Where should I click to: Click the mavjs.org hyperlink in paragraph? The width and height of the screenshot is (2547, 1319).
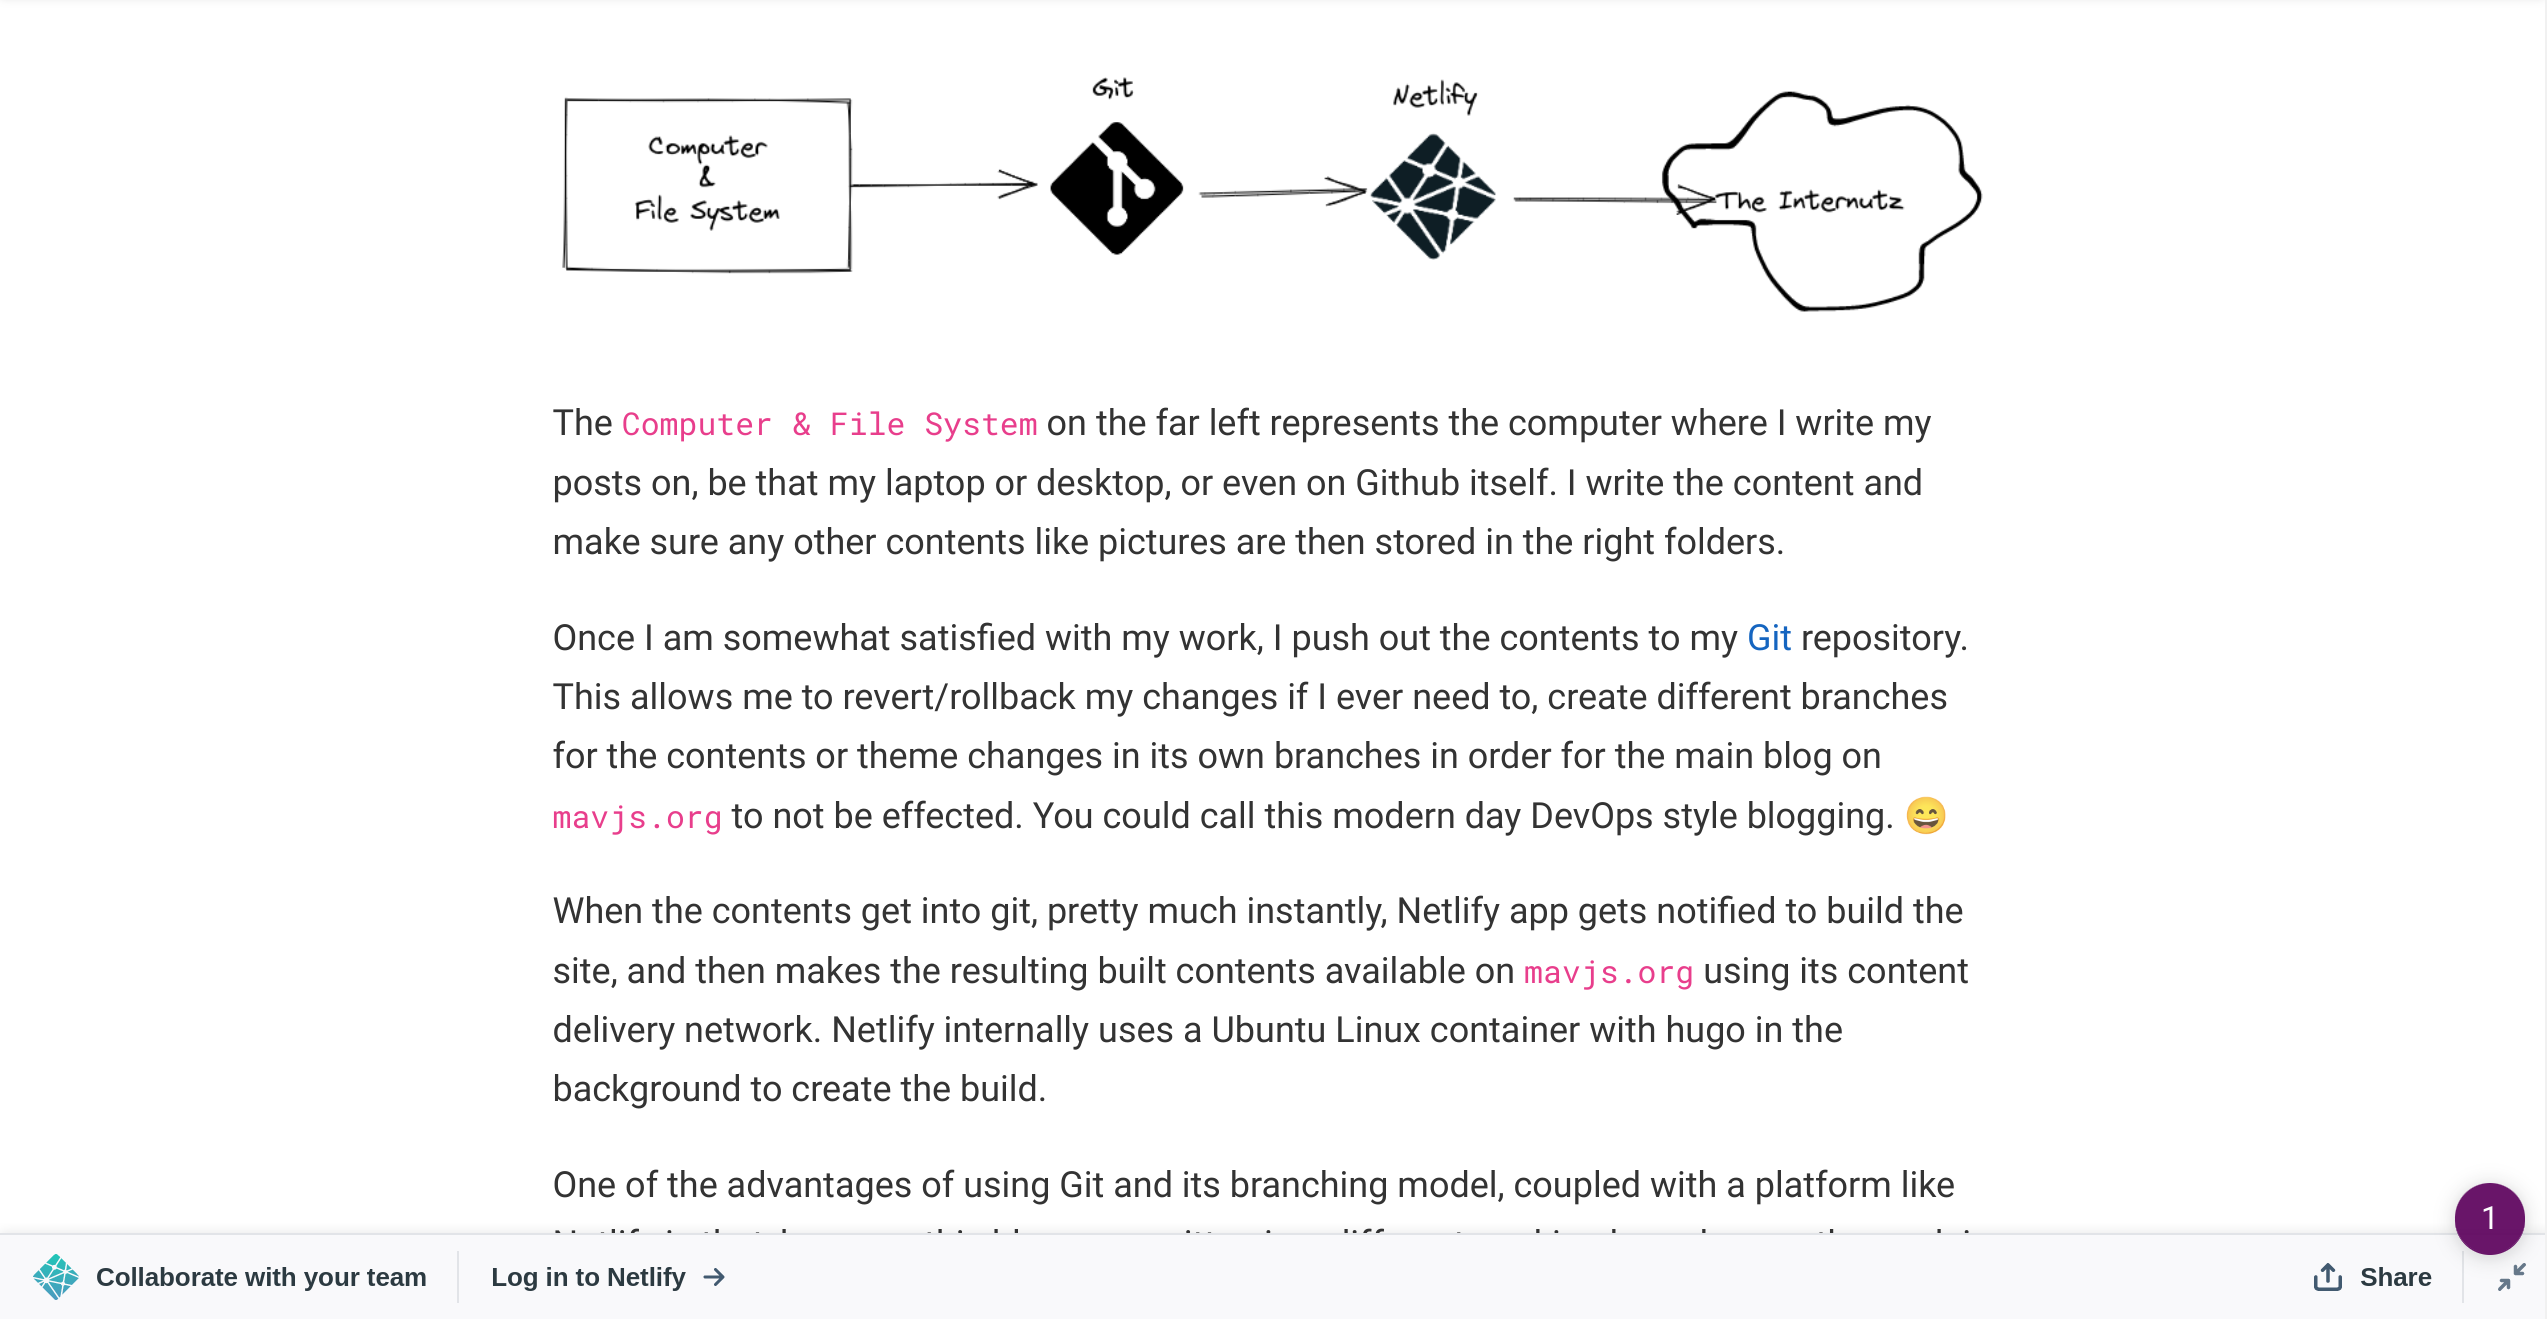pyautogui.click(x=638, y=816)
